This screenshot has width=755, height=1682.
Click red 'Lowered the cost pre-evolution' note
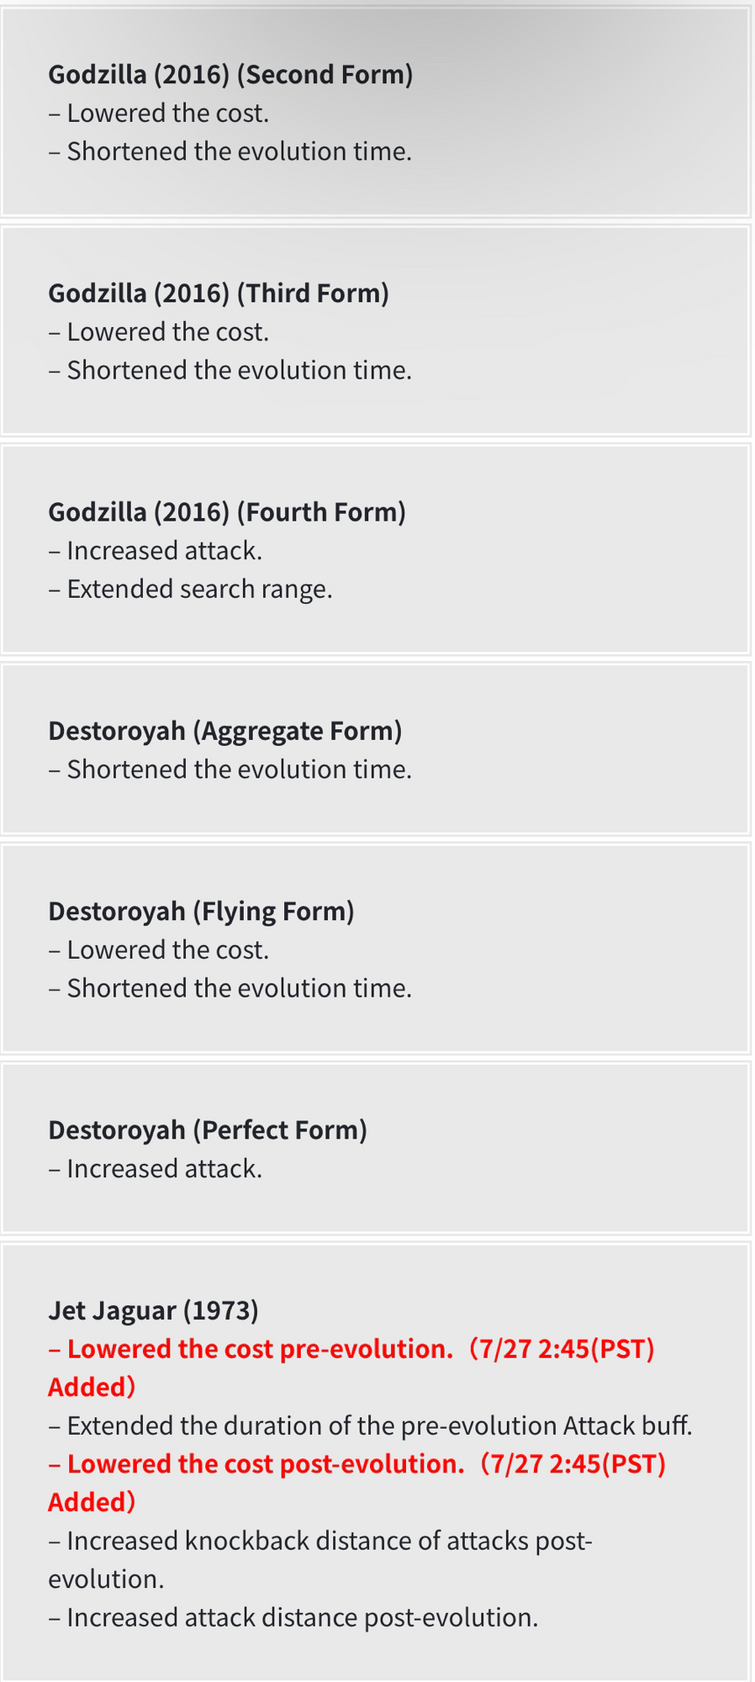(351, 1368)
